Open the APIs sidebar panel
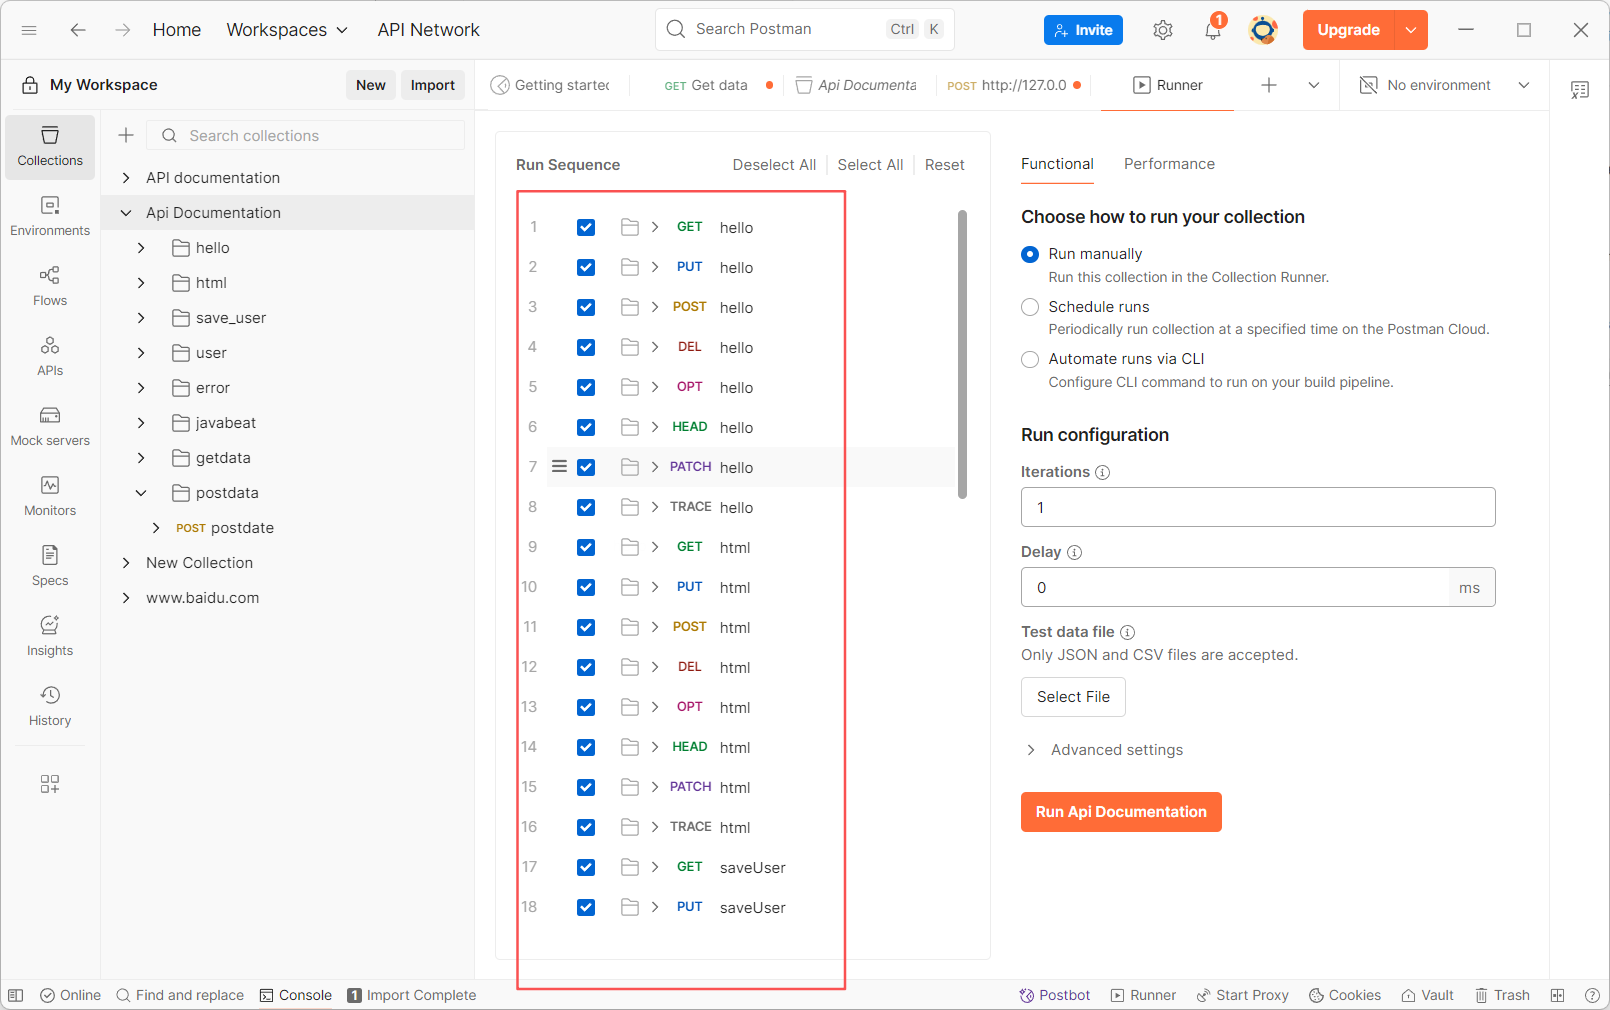Image resolution: width=1610 pixels, height=1010 pixels. click(x=50, y=357)
